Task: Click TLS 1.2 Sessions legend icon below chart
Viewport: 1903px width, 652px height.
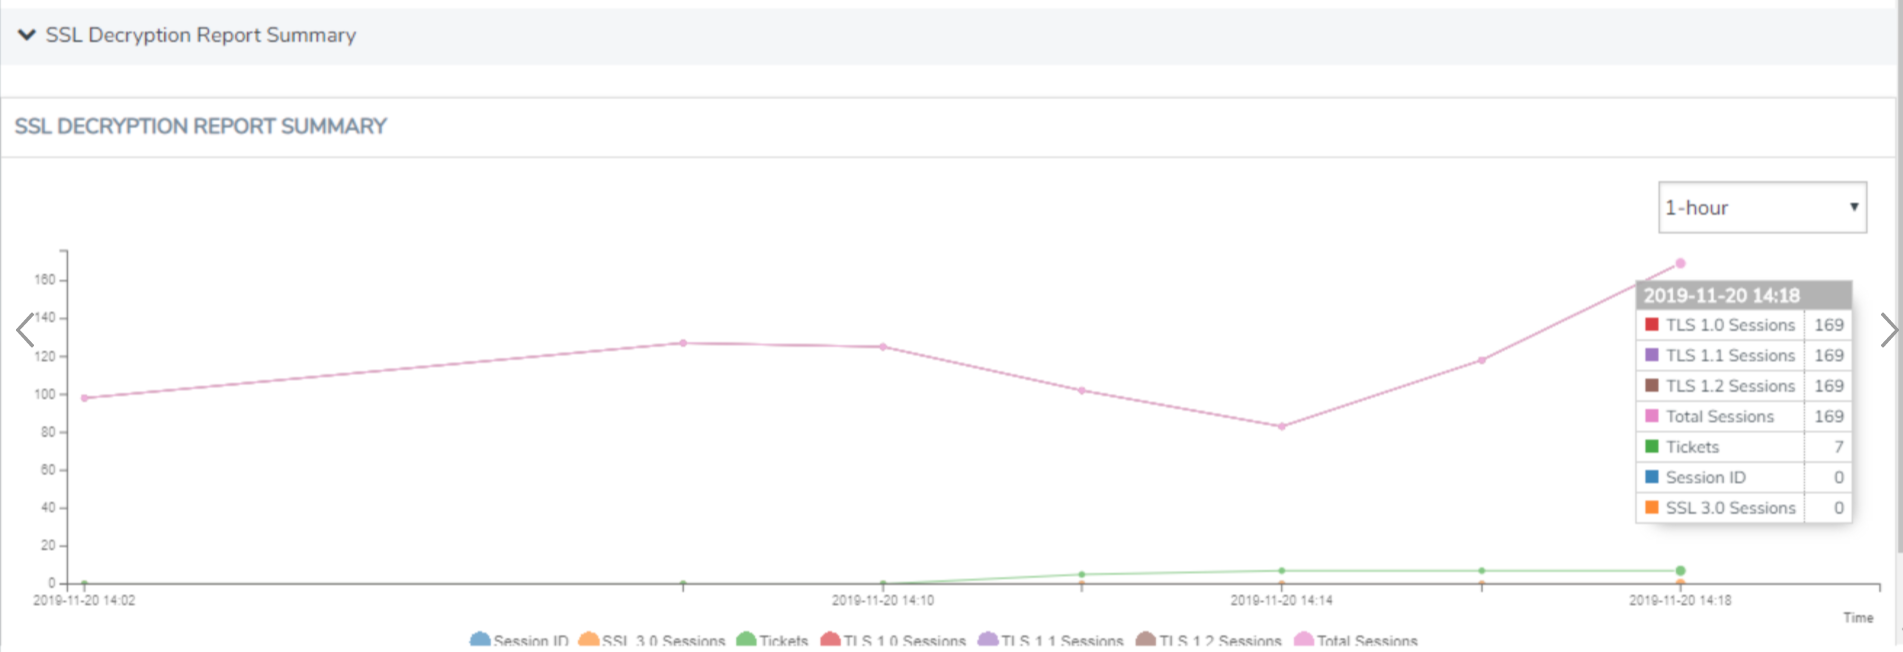Action: (x=1146, y=640)
